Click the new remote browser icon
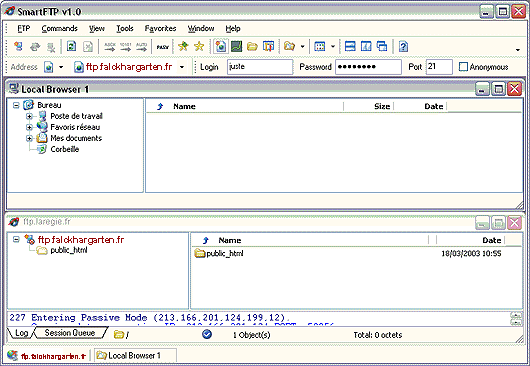The height and width of the screenshot is (366, 530). coord(220,46)
